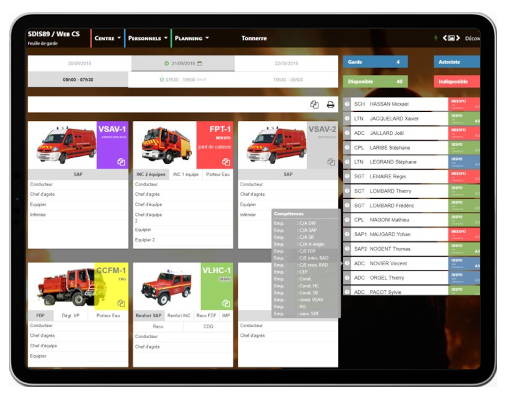This screenshot has height=395, width=505.
Task: Click the Tonnerre centre name in header
Action: (254, 38)
